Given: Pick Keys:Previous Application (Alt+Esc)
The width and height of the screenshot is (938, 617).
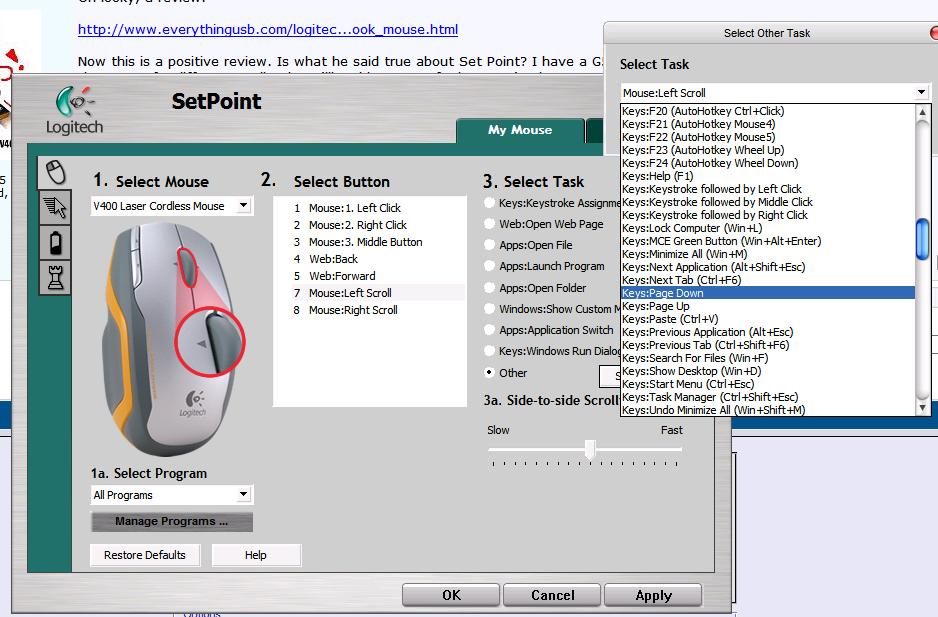Looking at the screenshot, I should [768, 332].
